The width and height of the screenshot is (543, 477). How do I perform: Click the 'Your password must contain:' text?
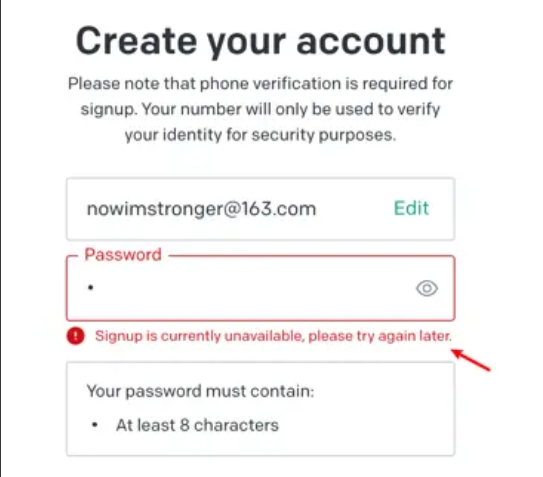coord(201,391)
